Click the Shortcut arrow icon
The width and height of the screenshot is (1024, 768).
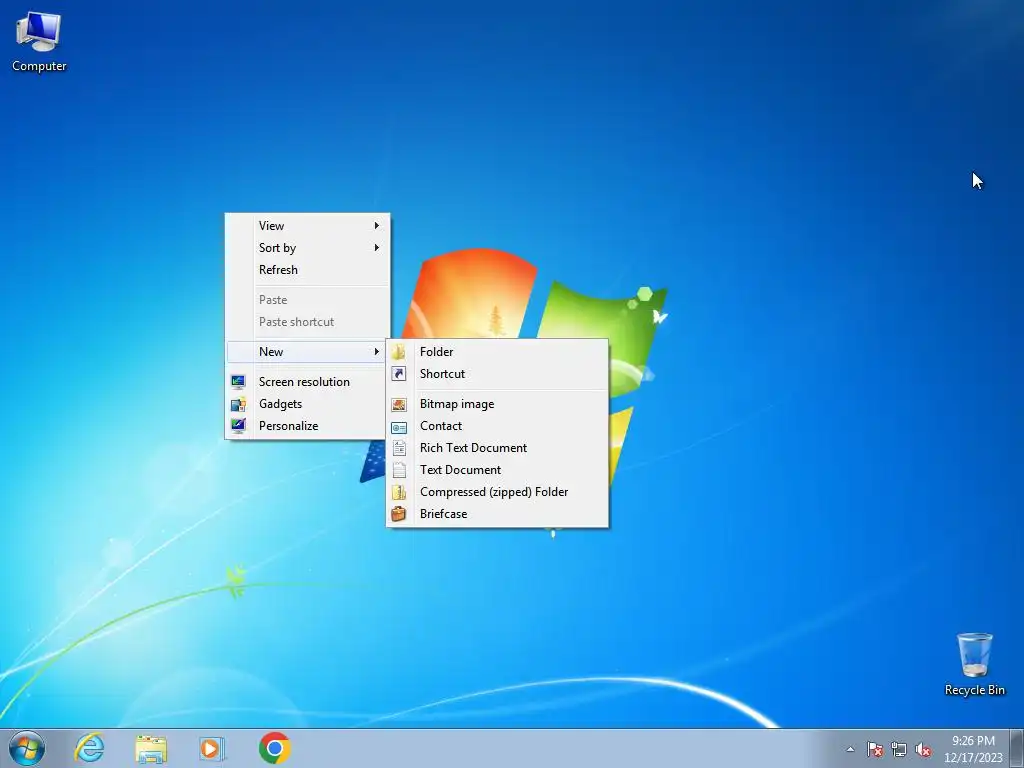399,374
